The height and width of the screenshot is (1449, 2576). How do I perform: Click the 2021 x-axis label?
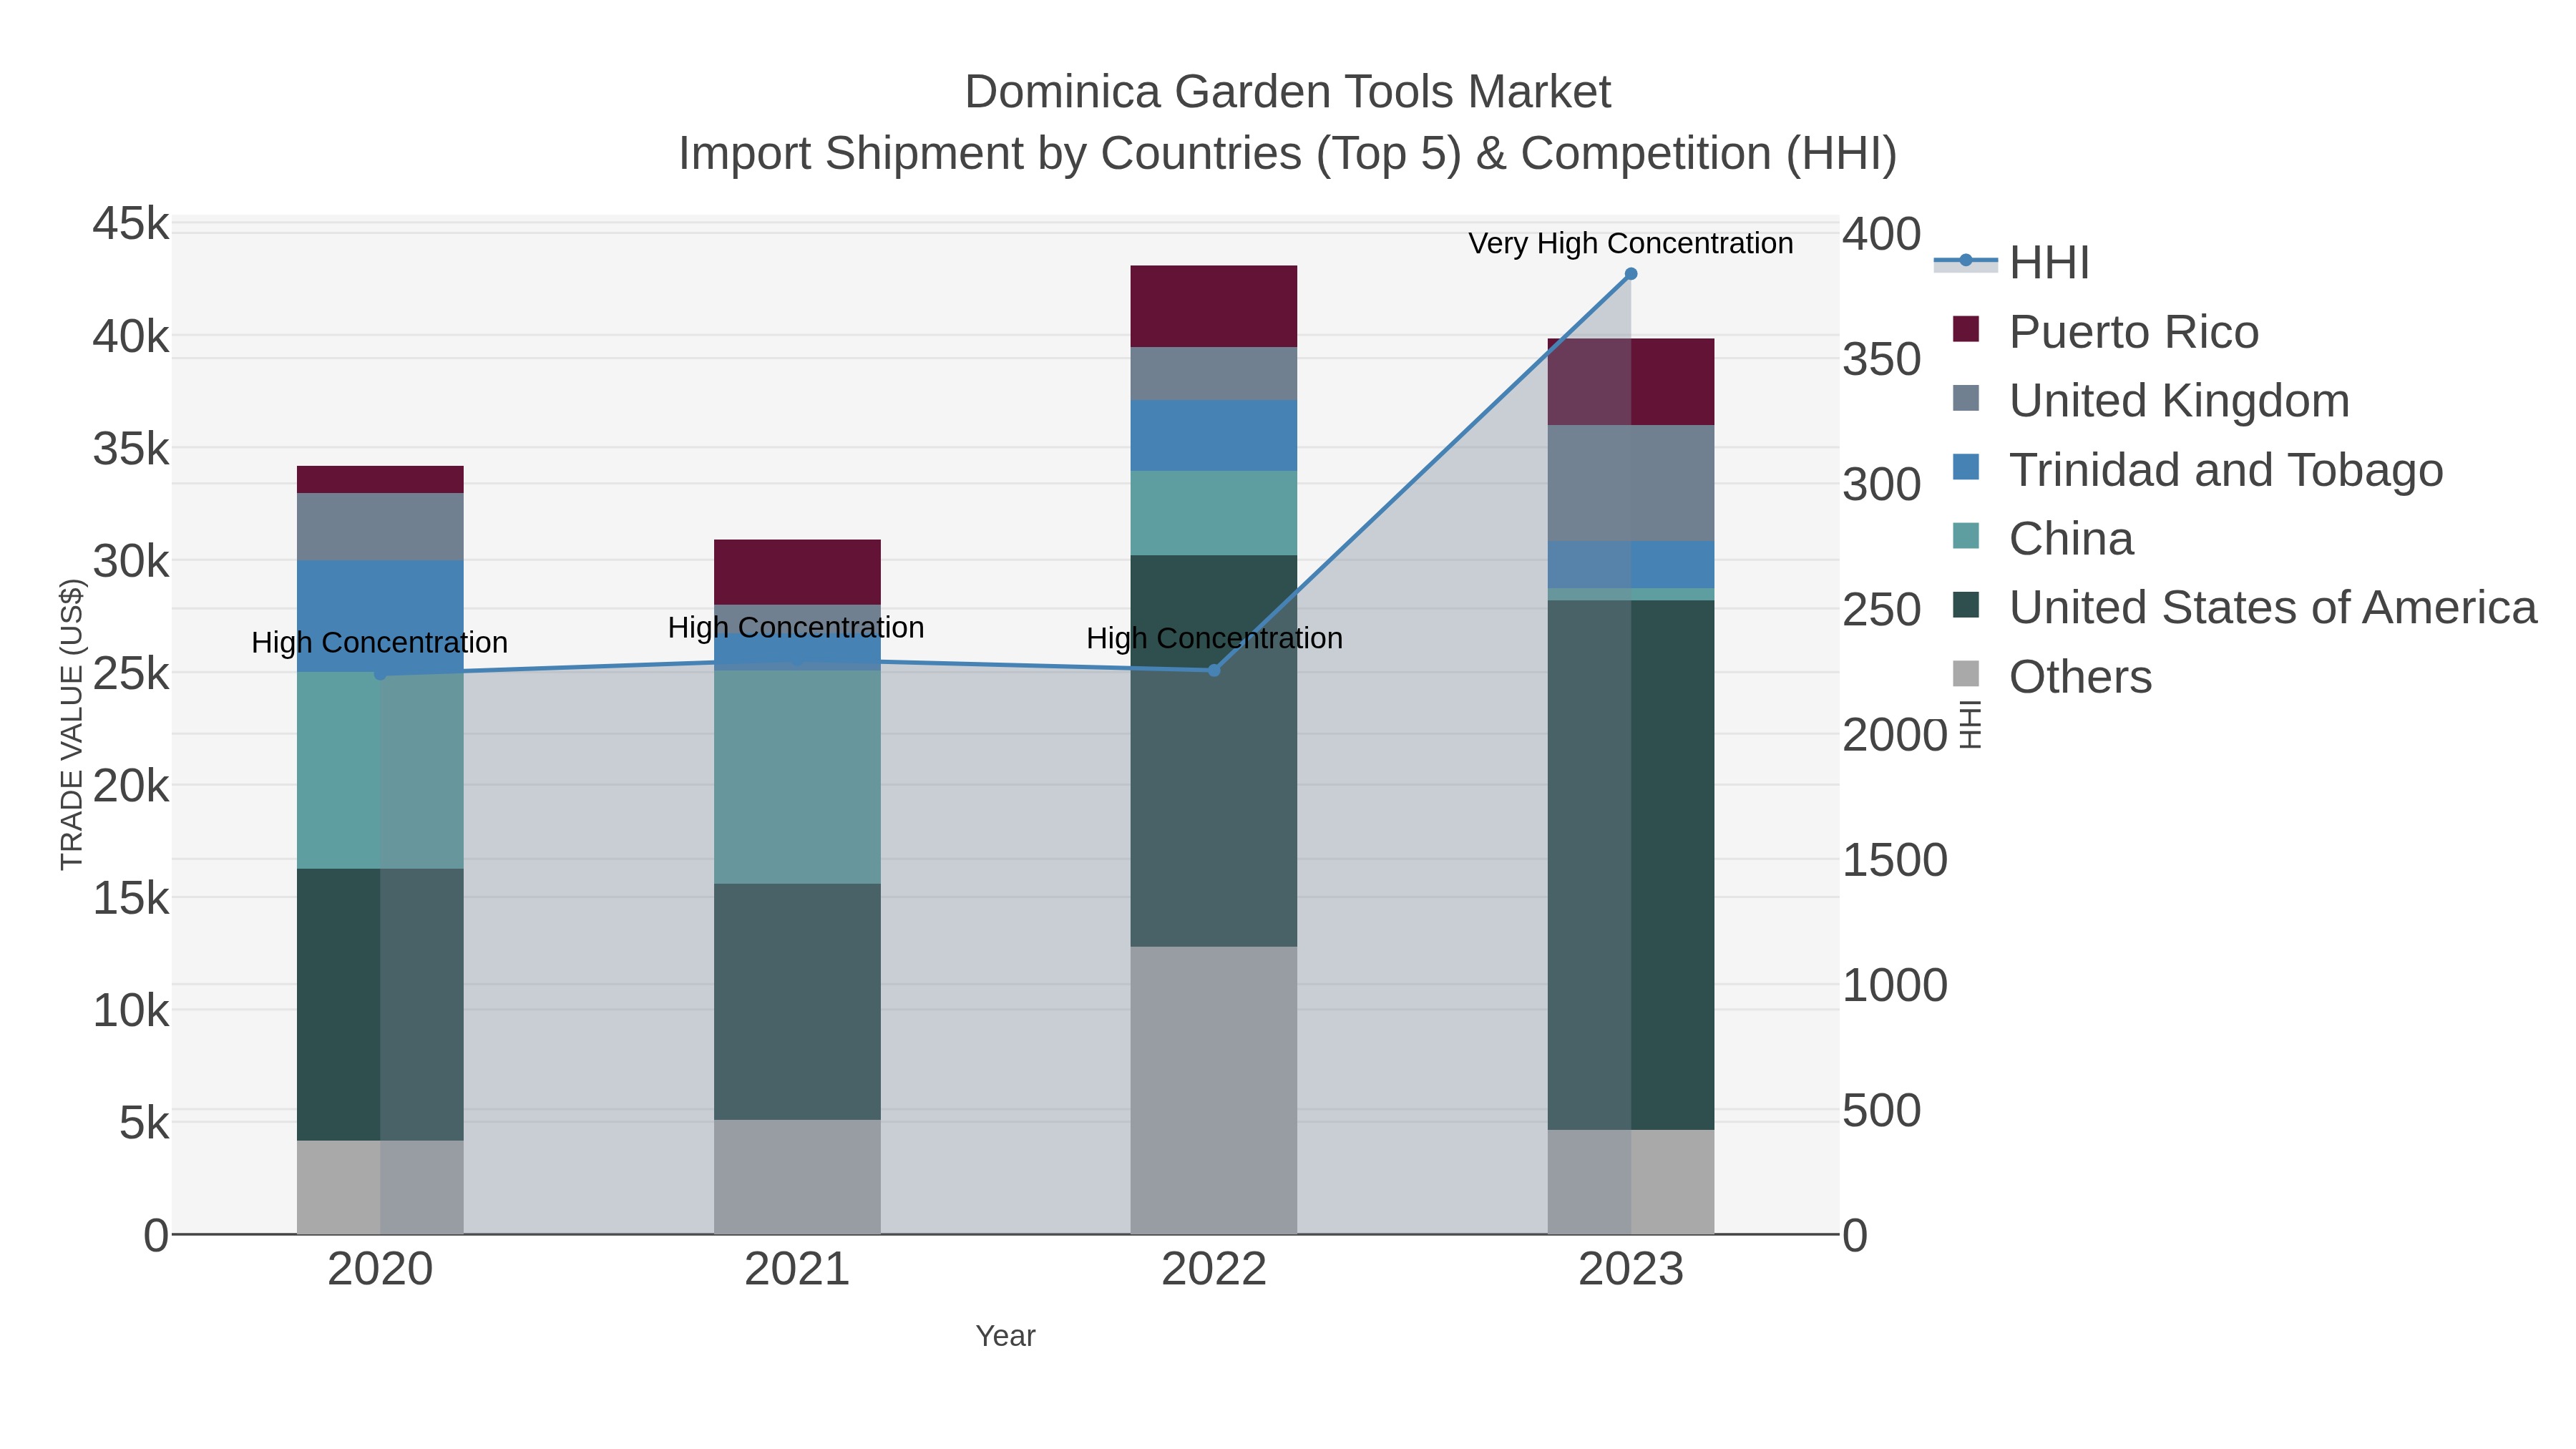tap(797, 1270)
